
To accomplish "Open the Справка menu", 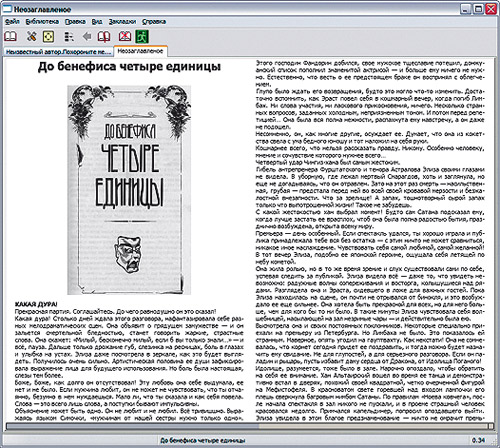I will coord(154,22).
